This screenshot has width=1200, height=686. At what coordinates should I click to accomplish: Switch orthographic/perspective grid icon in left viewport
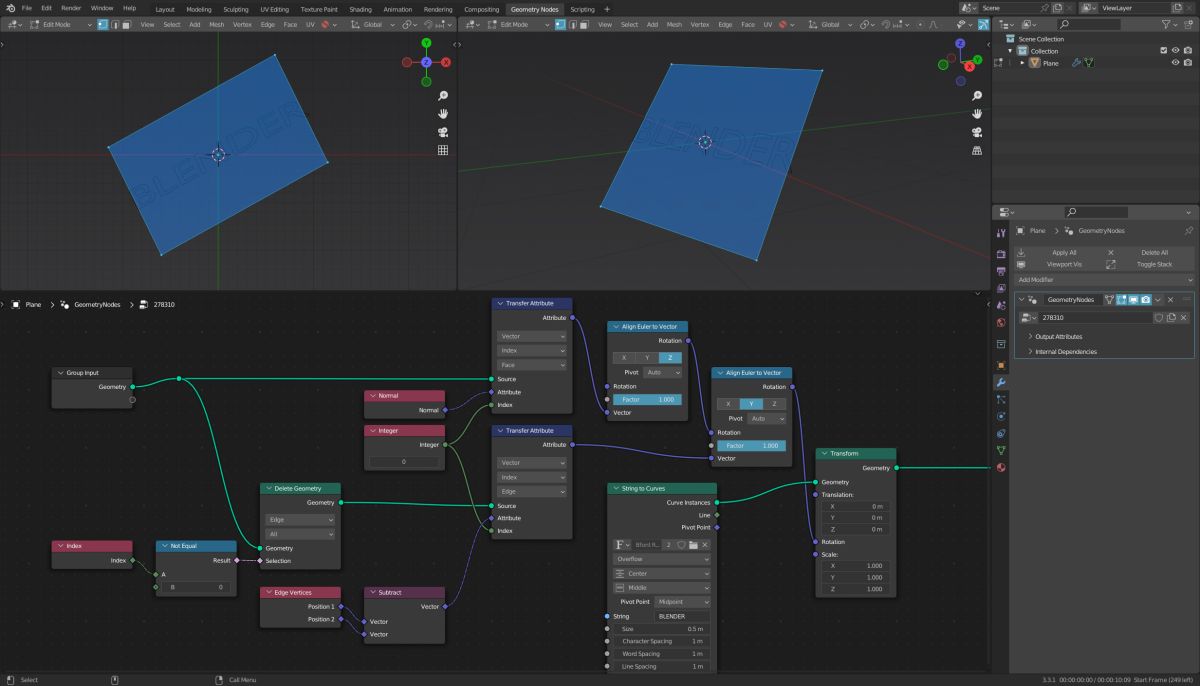click(442, 150)
